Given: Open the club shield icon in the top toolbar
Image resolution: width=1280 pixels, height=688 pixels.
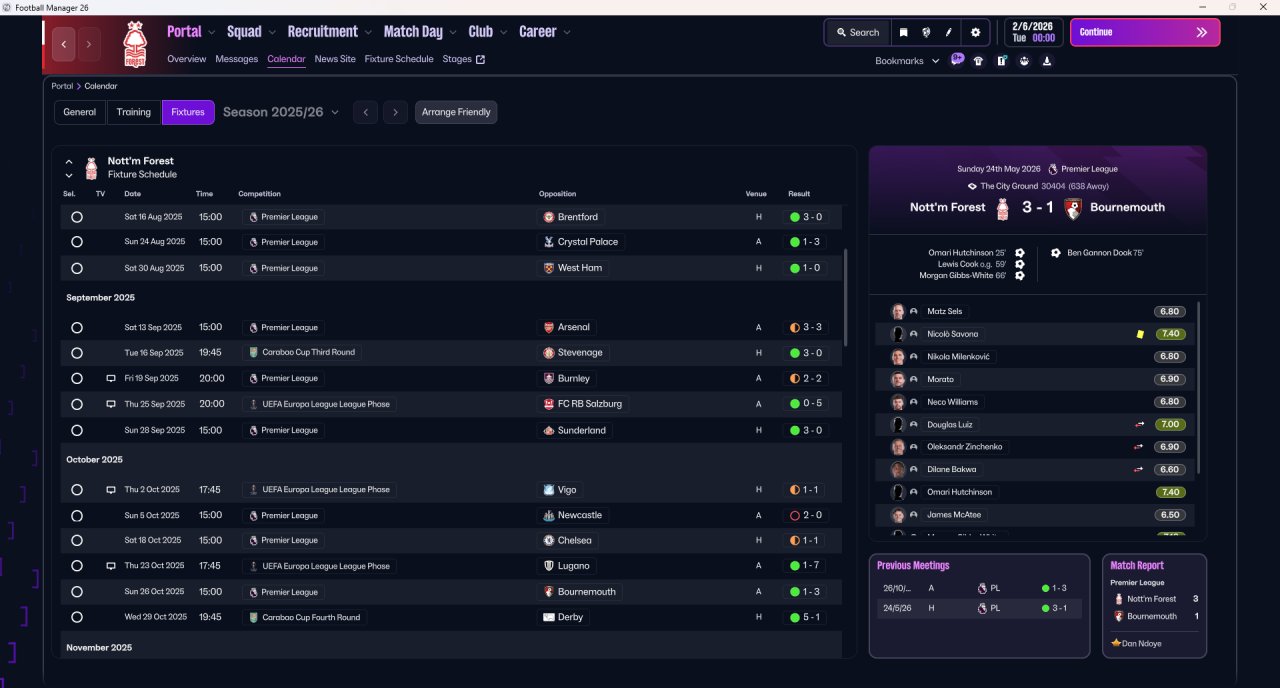Looking at the screenshot, I should click(x=927, y=32).
